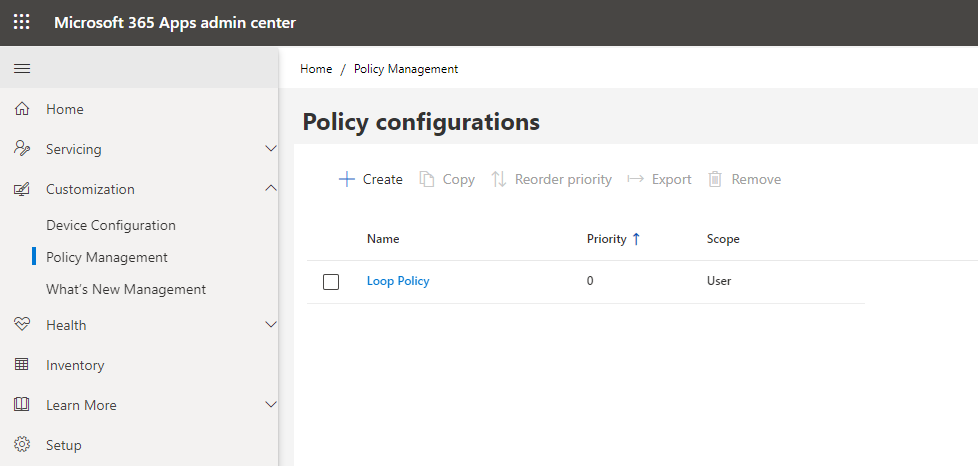Open the Setup sidebar item
The width and height of the screenshot is (978, 466).
click(64, 445)
